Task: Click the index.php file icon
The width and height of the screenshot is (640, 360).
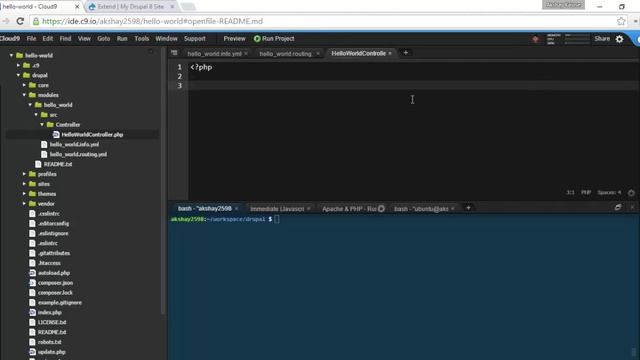Action: [x=32, y=313]
